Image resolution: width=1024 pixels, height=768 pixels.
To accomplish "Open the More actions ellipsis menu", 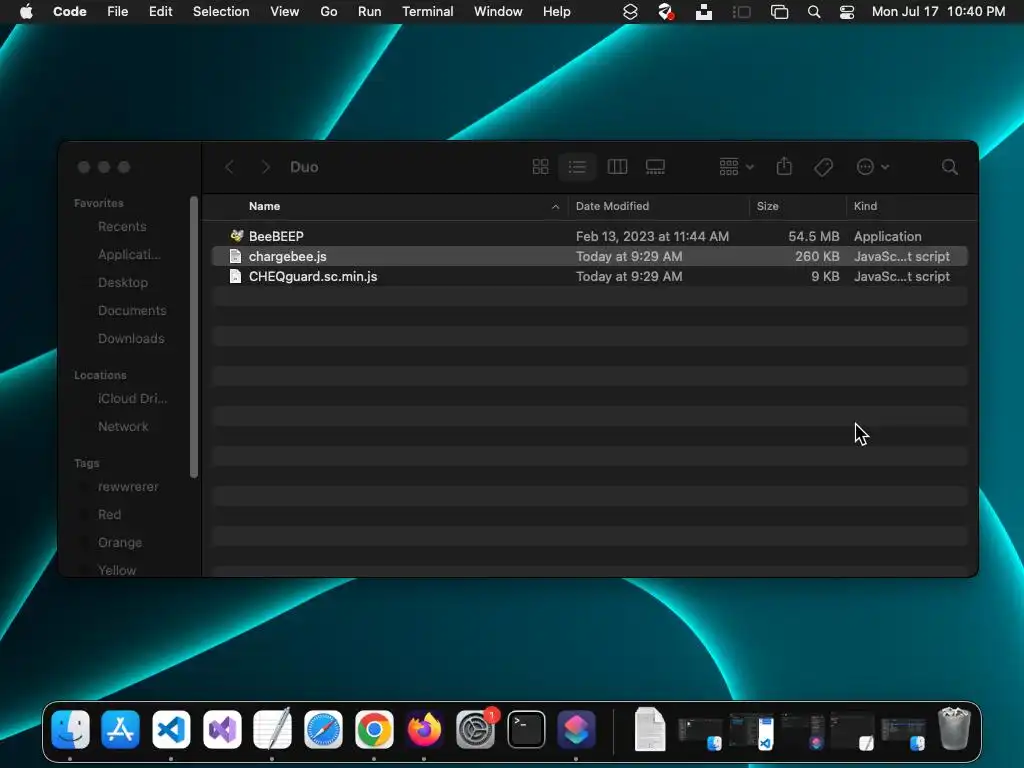I will click(x=872, y=167).
